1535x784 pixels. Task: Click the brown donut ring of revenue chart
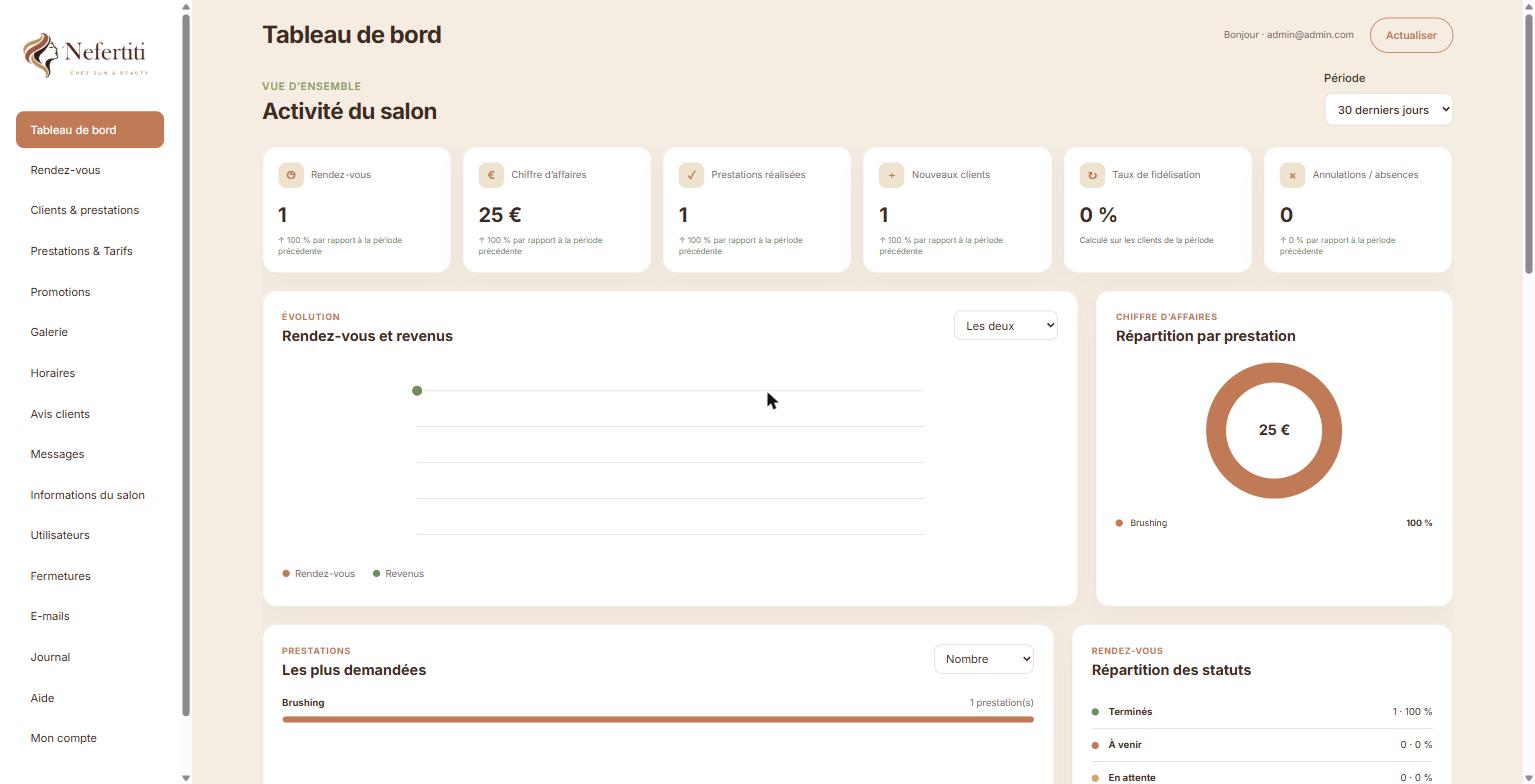[x=1216, y=431]
